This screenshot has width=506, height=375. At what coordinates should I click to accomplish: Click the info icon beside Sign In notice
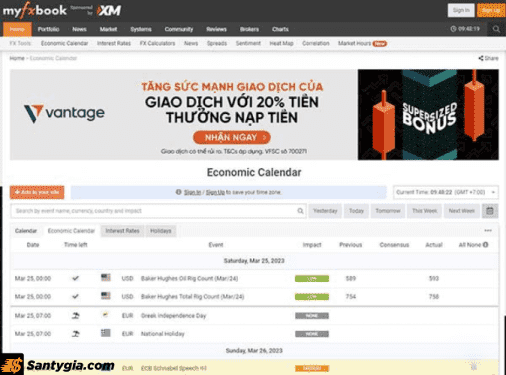click(x=178, y=192)
